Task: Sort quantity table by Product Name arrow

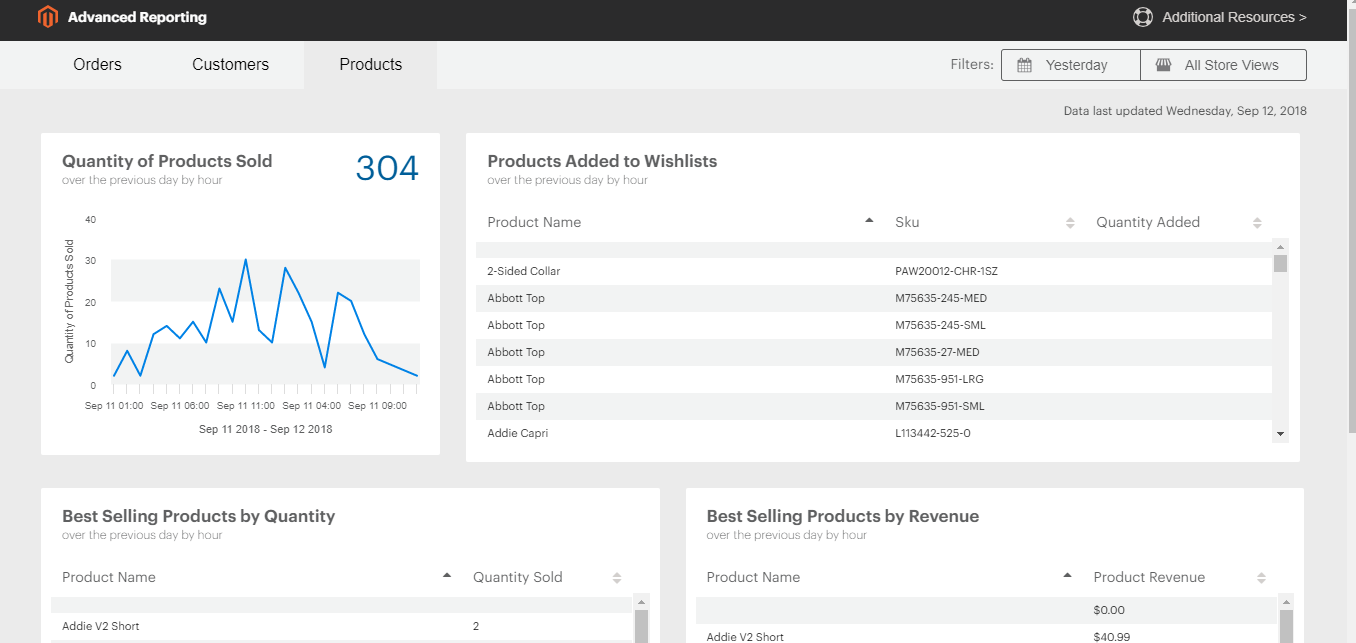Action: coord(447,576)
